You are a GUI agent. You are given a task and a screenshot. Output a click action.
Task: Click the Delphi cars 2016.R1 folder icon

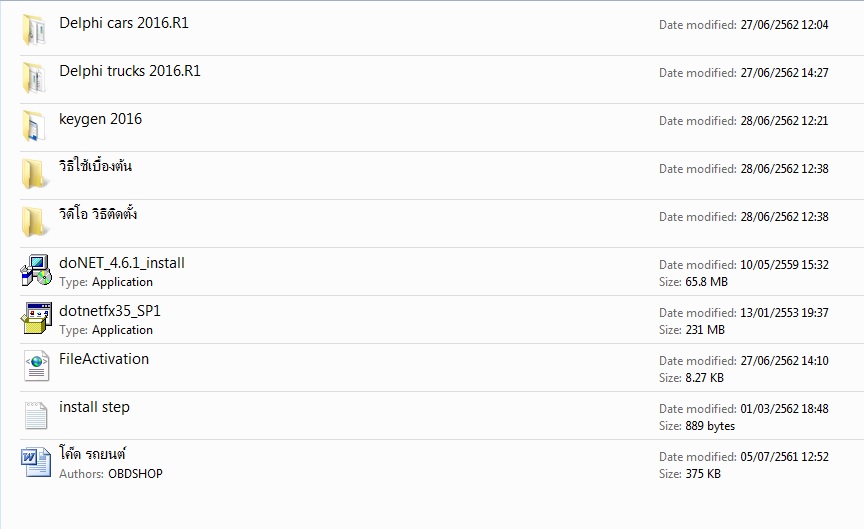point(35,30)
